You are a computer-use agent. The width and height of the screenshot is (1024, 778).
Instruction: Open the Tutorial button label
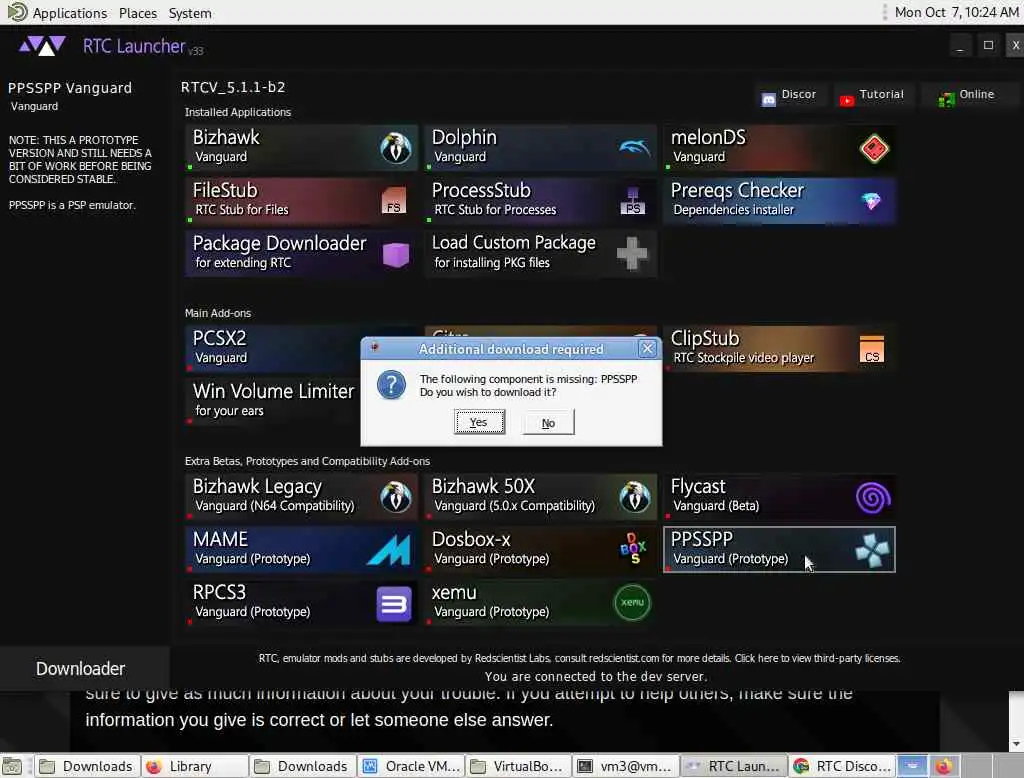pos(881,94)
